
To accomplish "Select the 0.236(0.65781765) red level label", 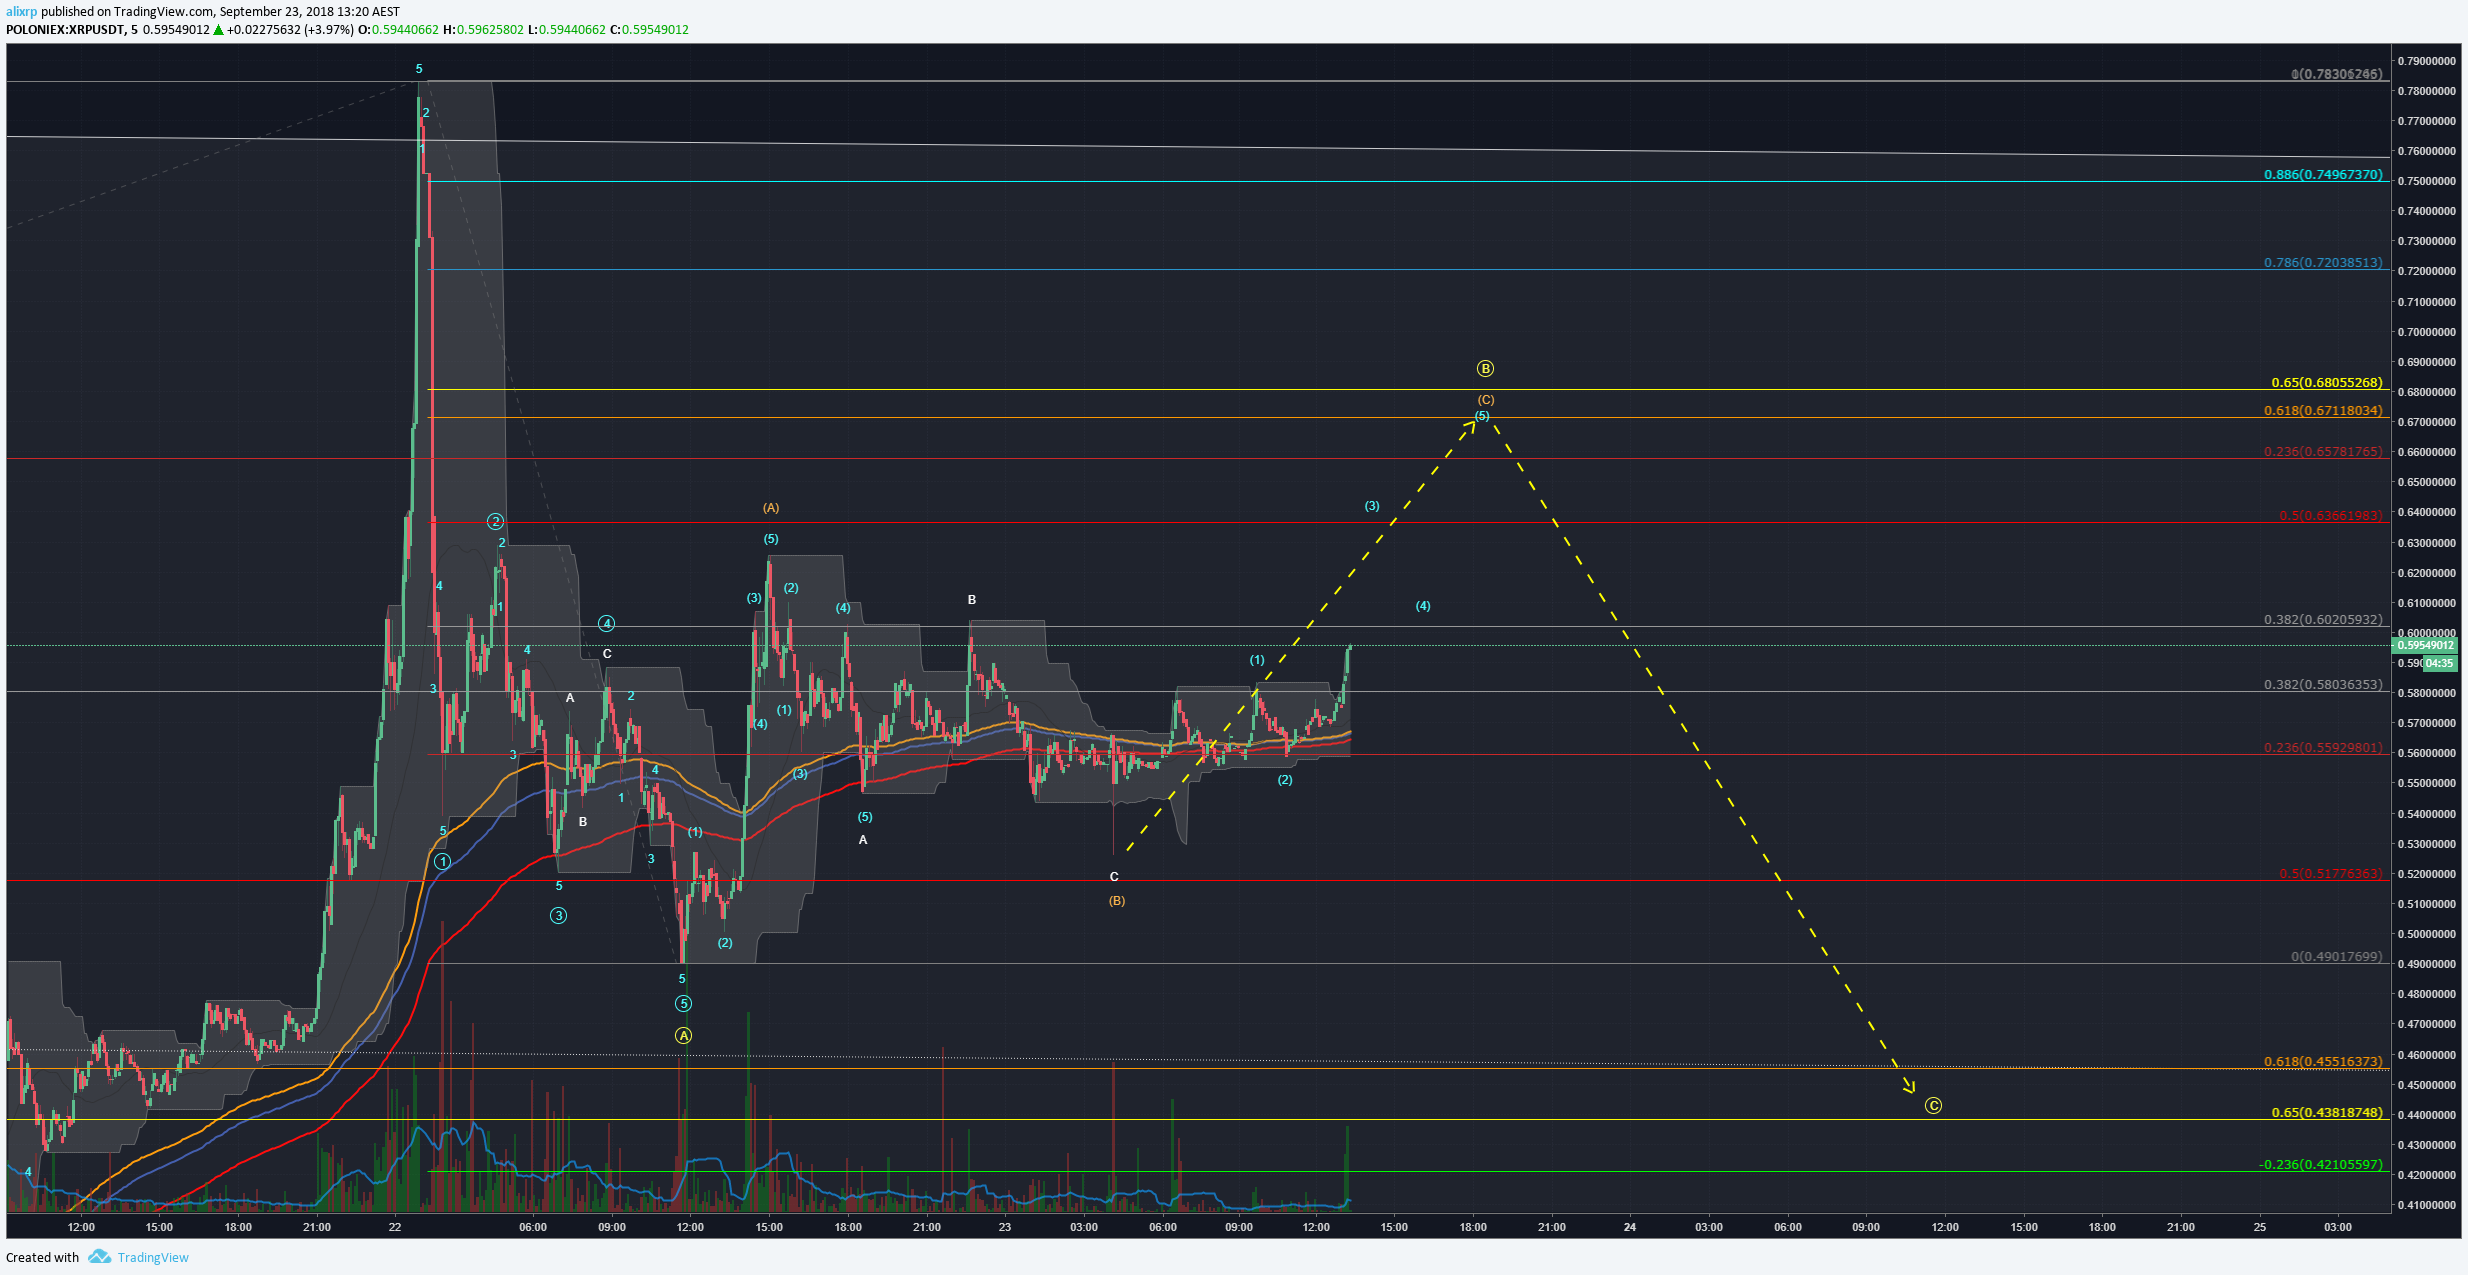I will pos(2323,451).
